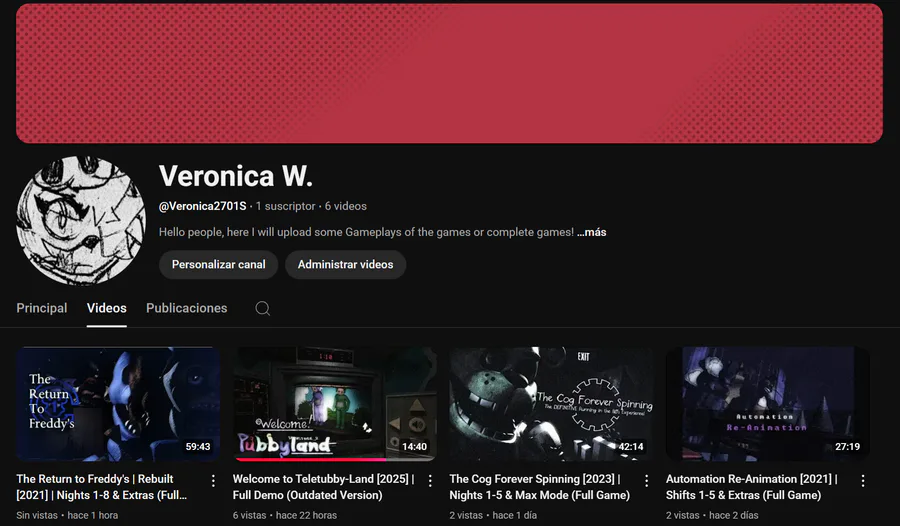Click the Veronica W. channel avatar
This screenshot has height=526, width=900.
(x=81, y=221)
